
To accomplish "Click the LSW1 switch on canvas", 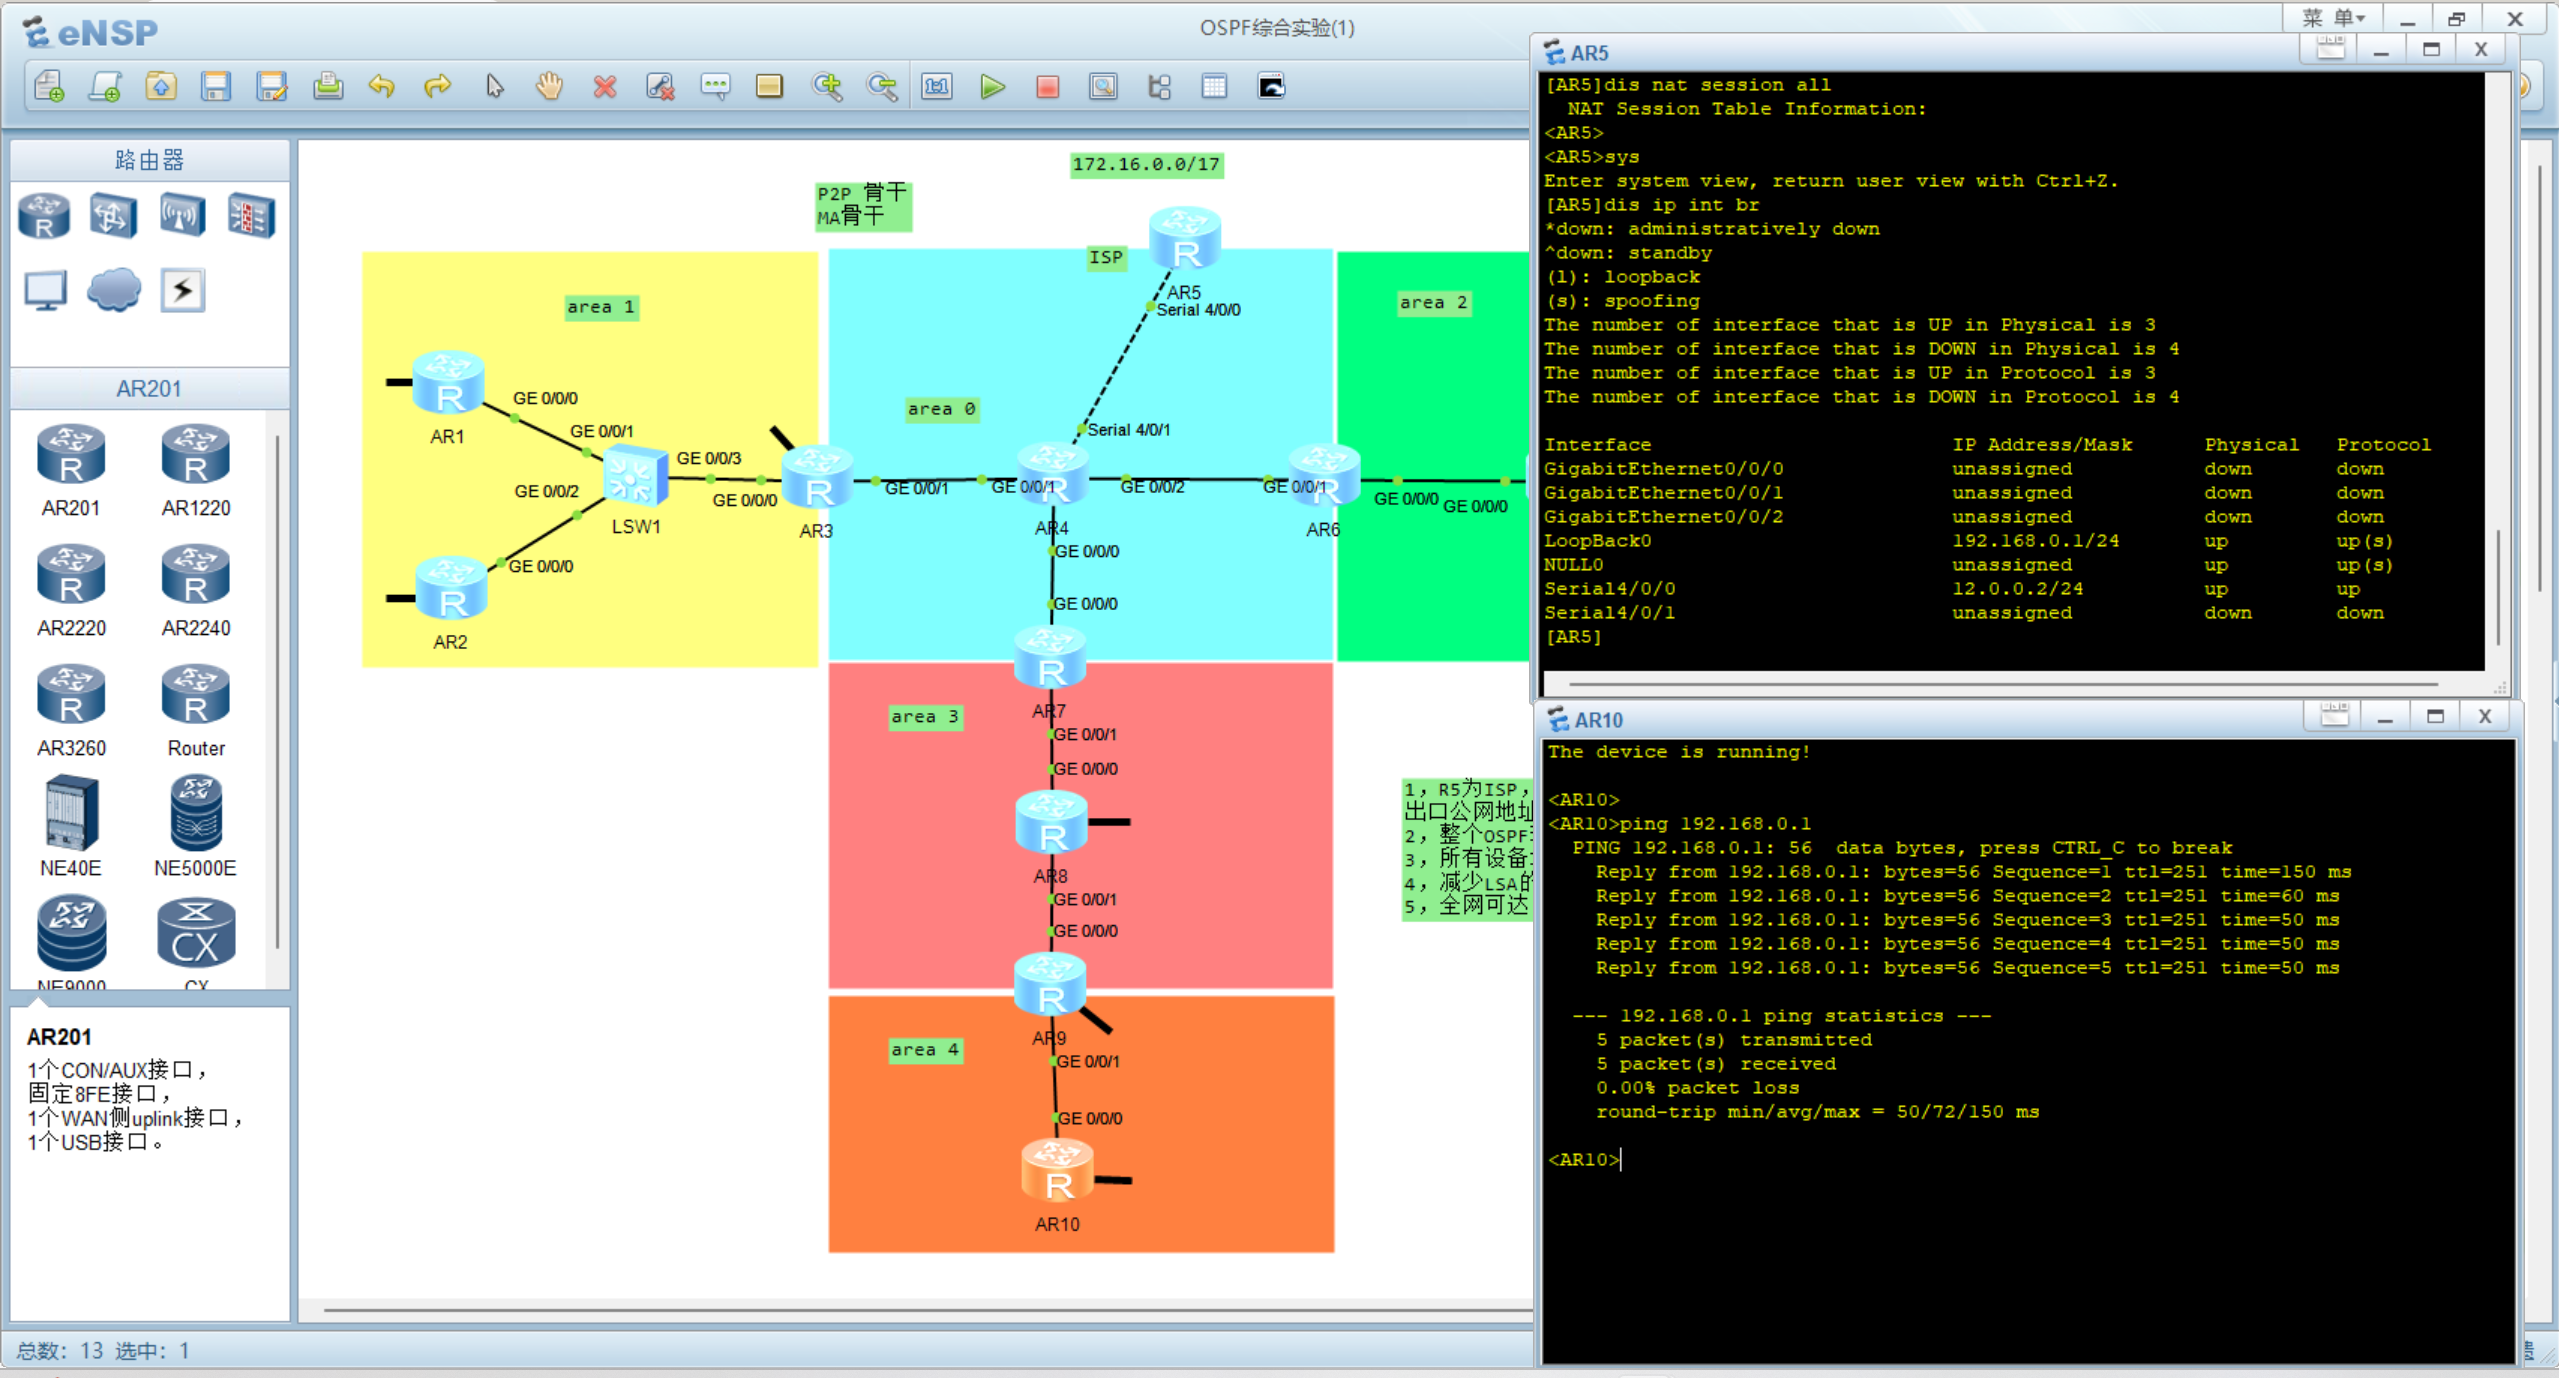I will pyautogui.click(x=635, y=477).
